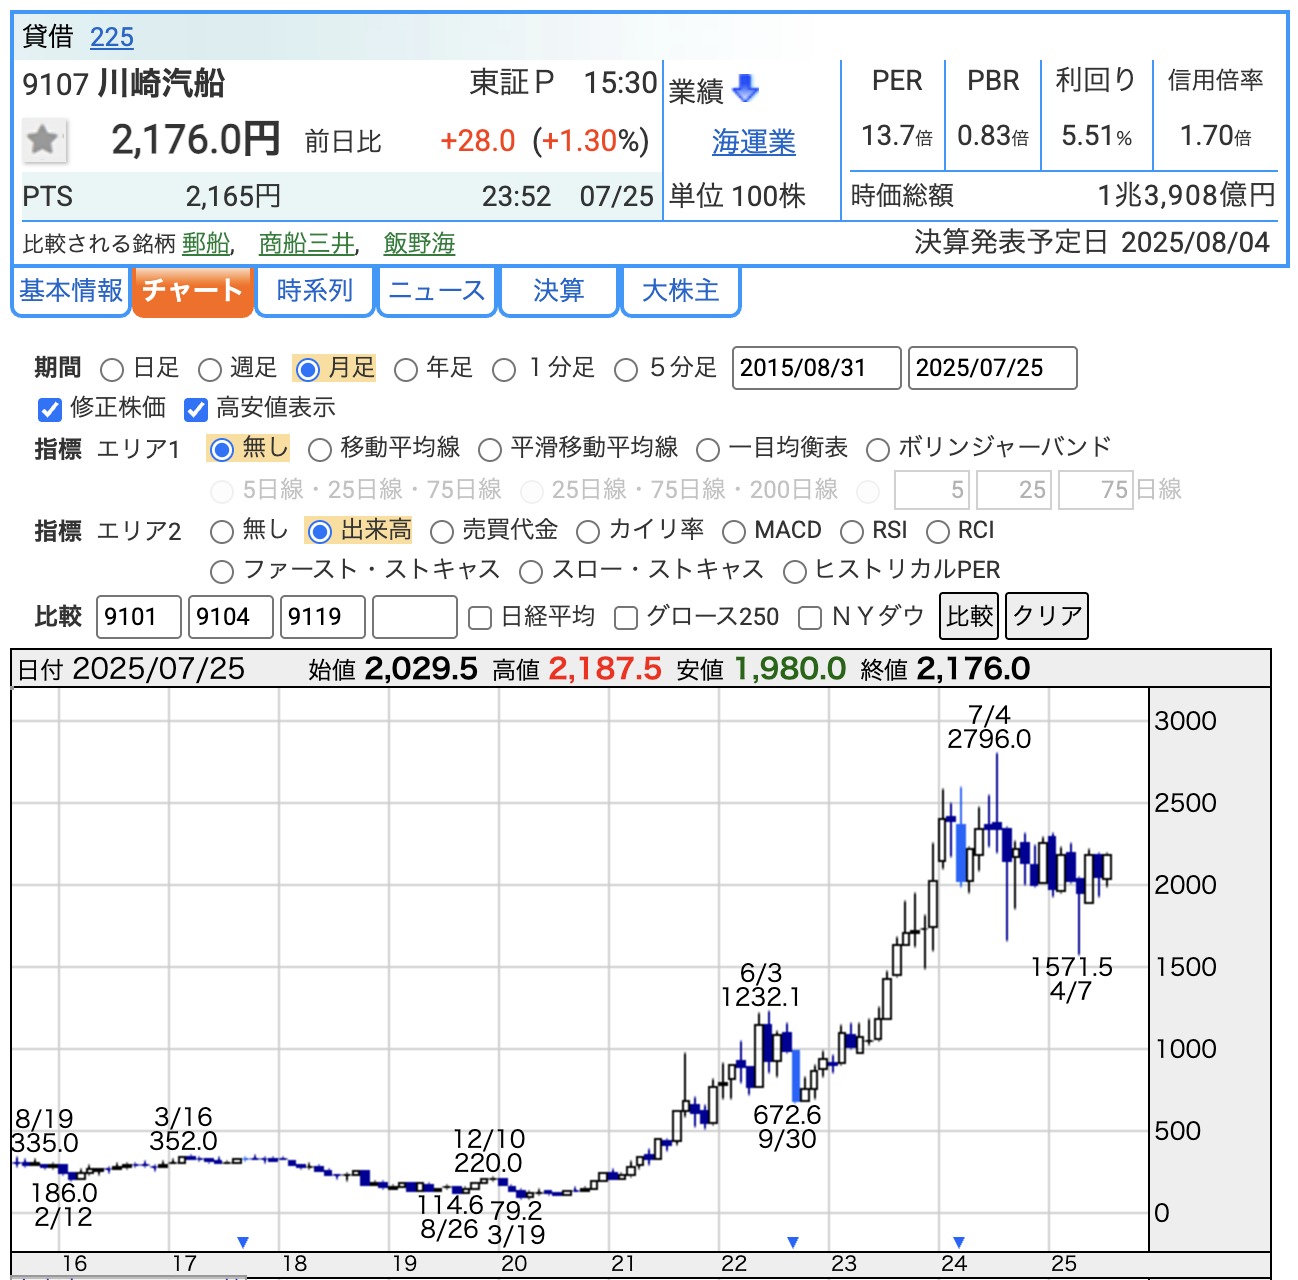Click the 79.2 low label on chart

tap(516, 1211)
